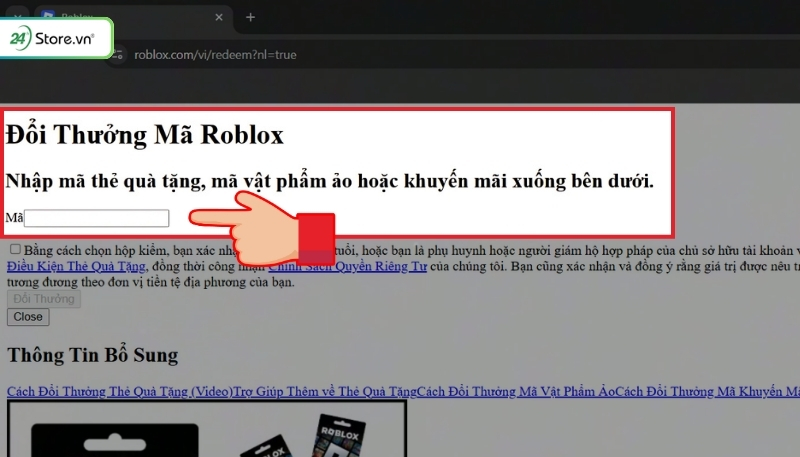Open the Điều Kiện Thẻ Quà Tặng link
The width and height of the screenshot is (800, 457).
point(76,267)
